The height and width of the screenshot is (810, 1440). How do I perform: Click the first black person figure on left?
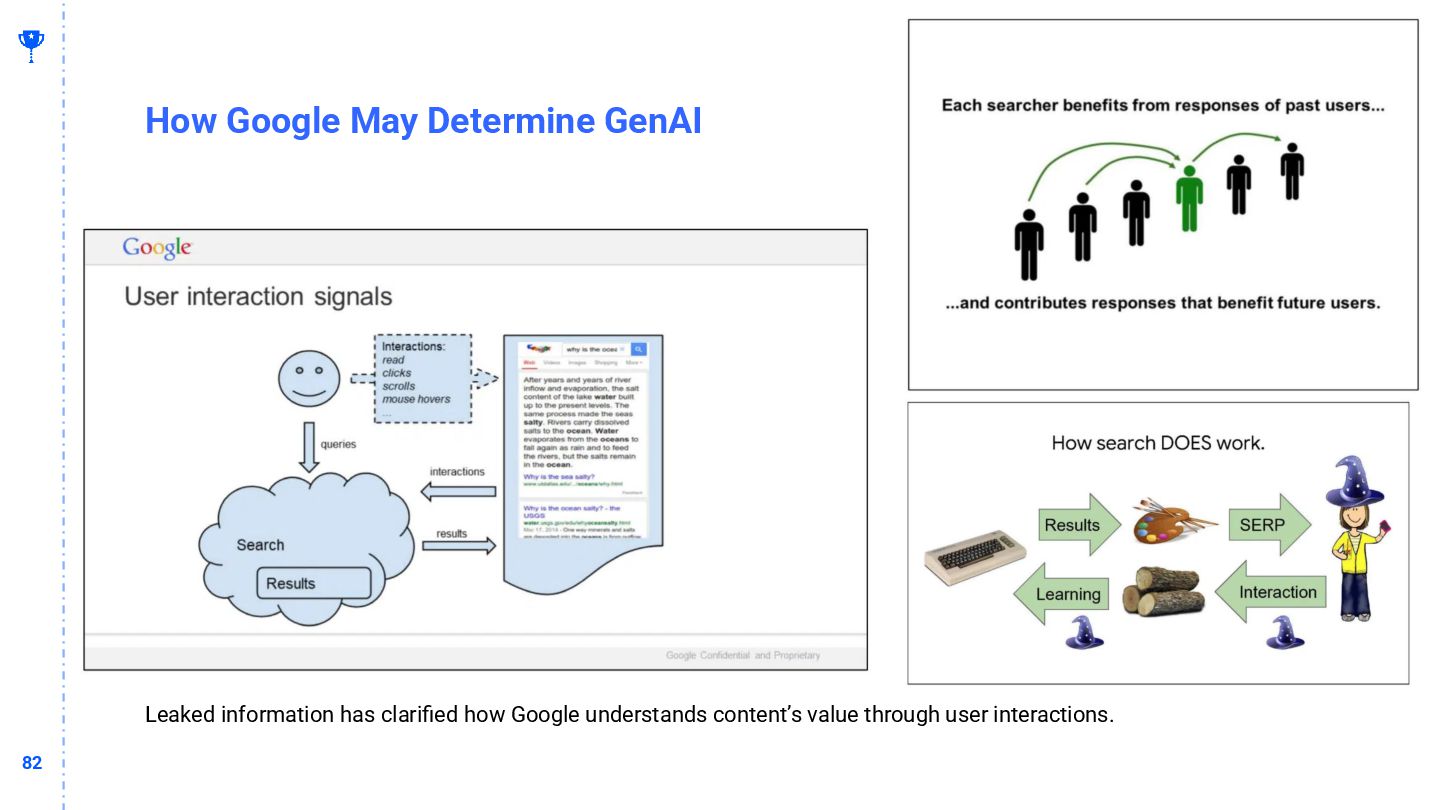pyautogui.click(x=1028, y=244)
